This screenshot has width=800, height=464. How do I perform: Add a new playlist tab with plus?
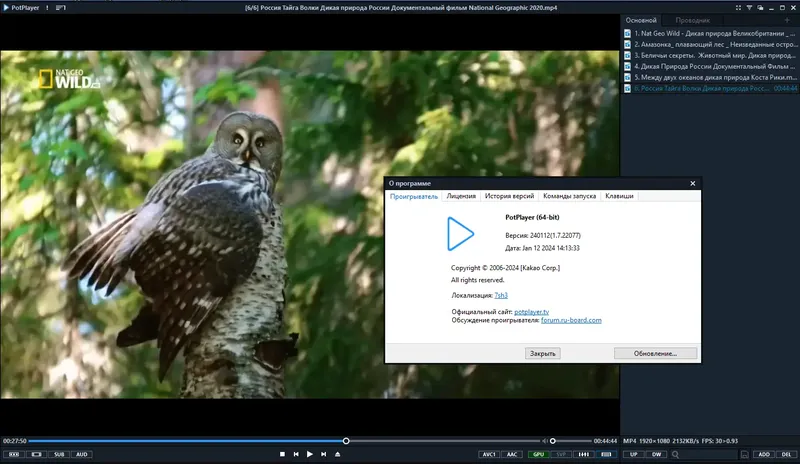[x=787, y=20]
